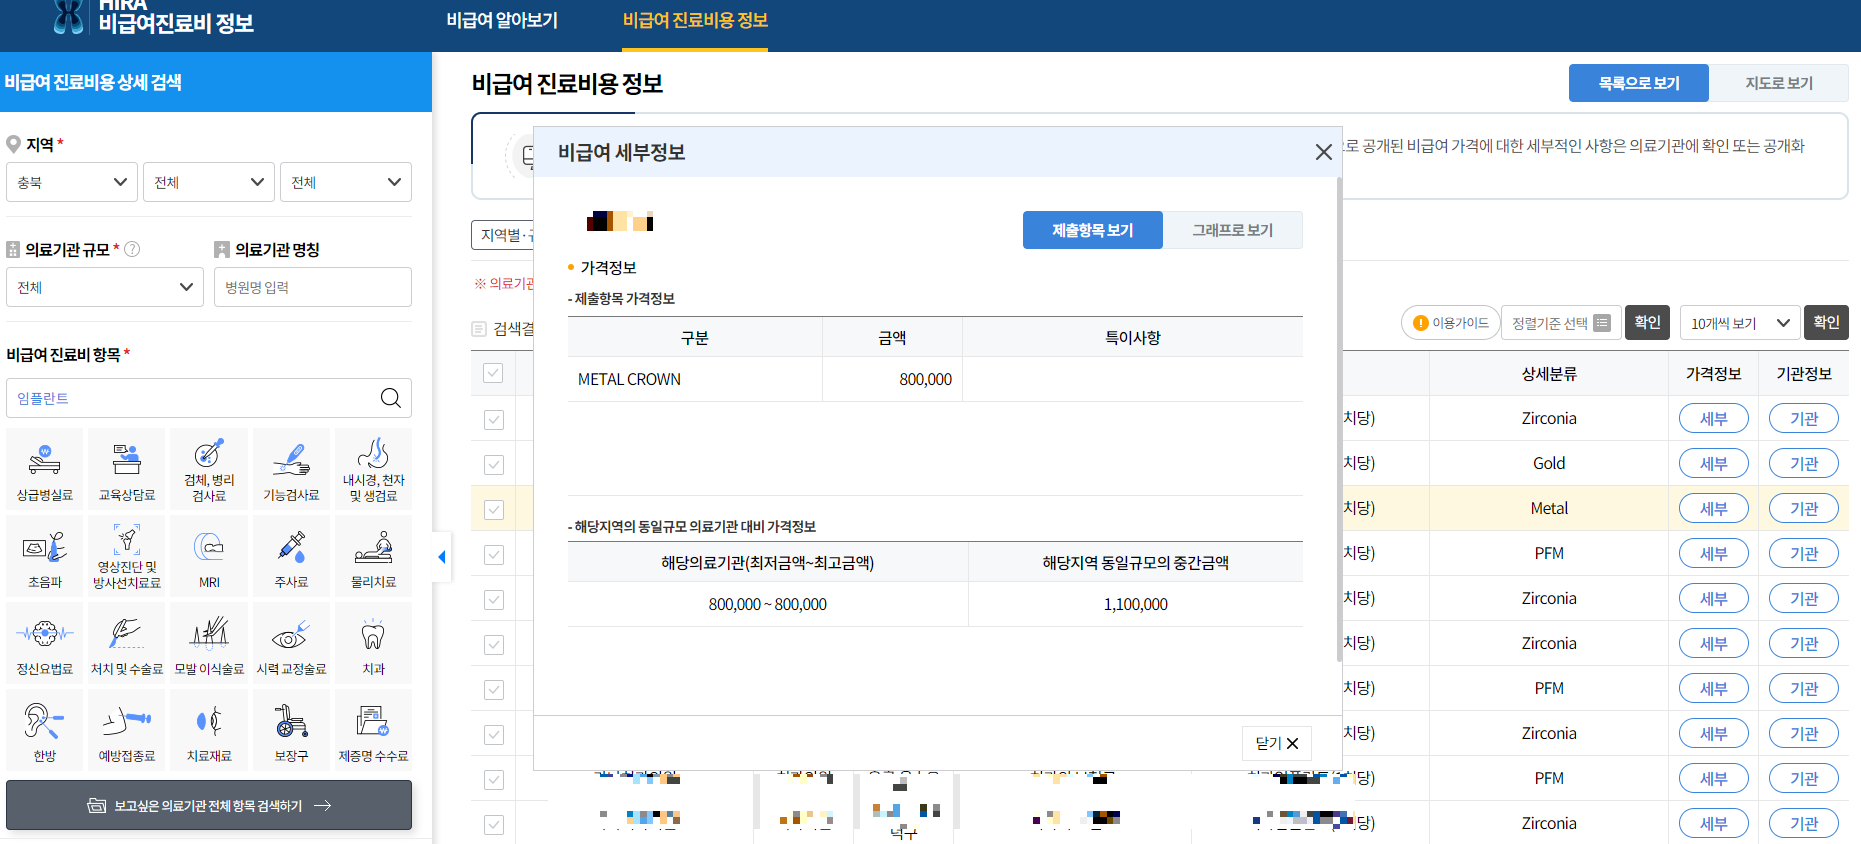Click 세부 button on the Metal row
The height and width of the screenshot is (844, 1861).
(x=1714, y=509)
